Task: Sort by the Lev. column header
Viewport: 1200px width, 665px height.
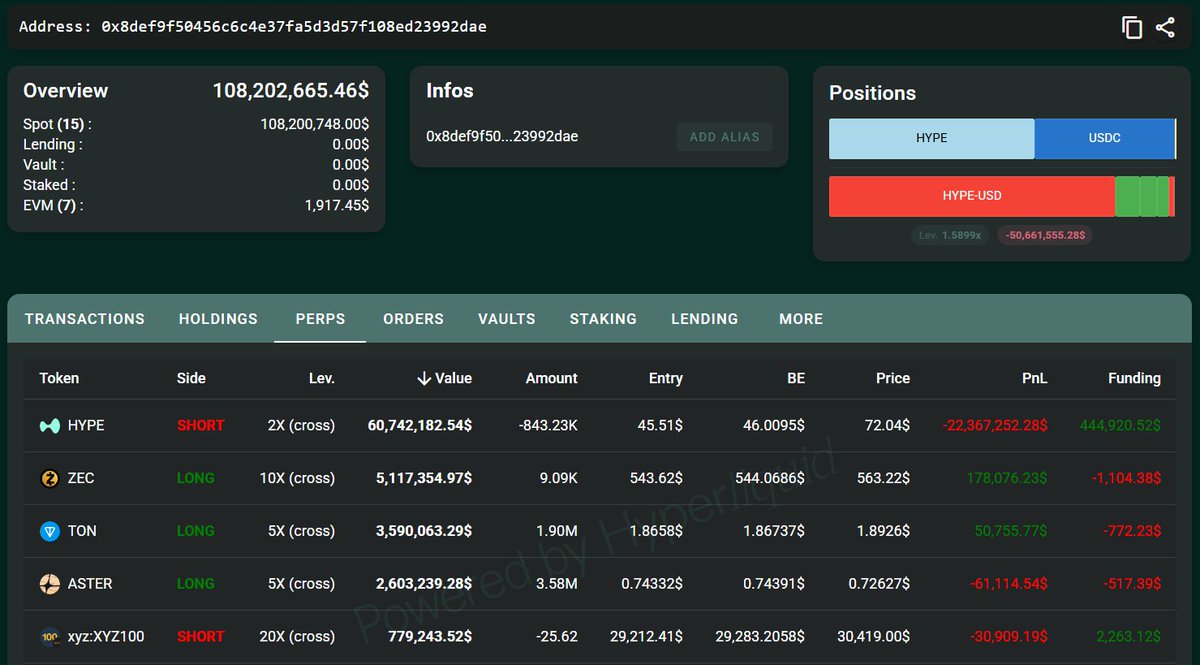Action: click(322, 378)
